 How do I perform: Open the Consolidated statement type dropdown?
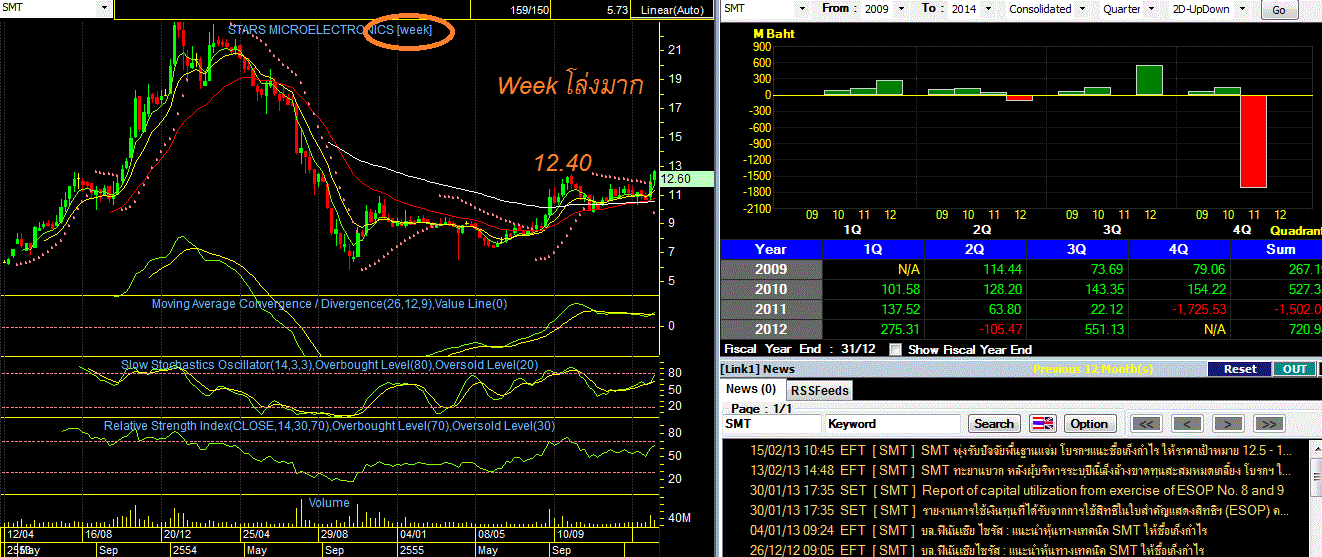1080,8
